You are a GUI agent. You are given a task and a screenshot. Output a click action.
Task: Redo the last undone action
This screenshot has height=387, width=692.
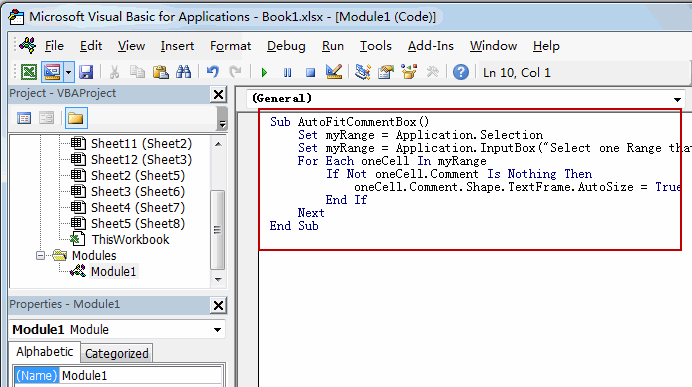point(236,71)
